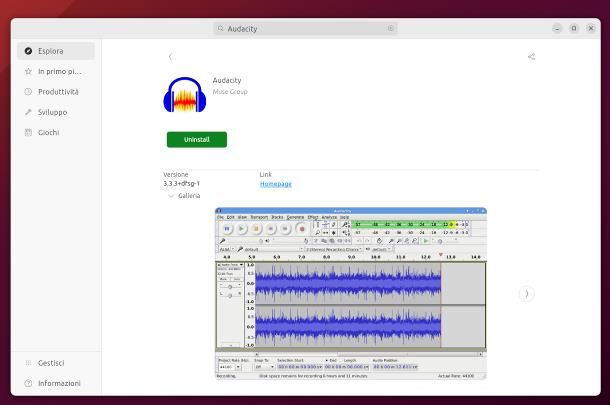Open the Informazioni page
The height and width of the screenshot is (405, 610).
pyautogui.click(x=56, y=383)
